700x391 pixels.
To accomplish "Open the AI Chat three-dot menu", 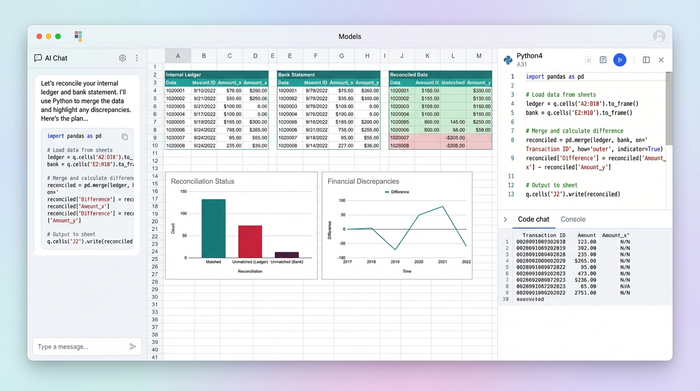I will tap(137, 58).
